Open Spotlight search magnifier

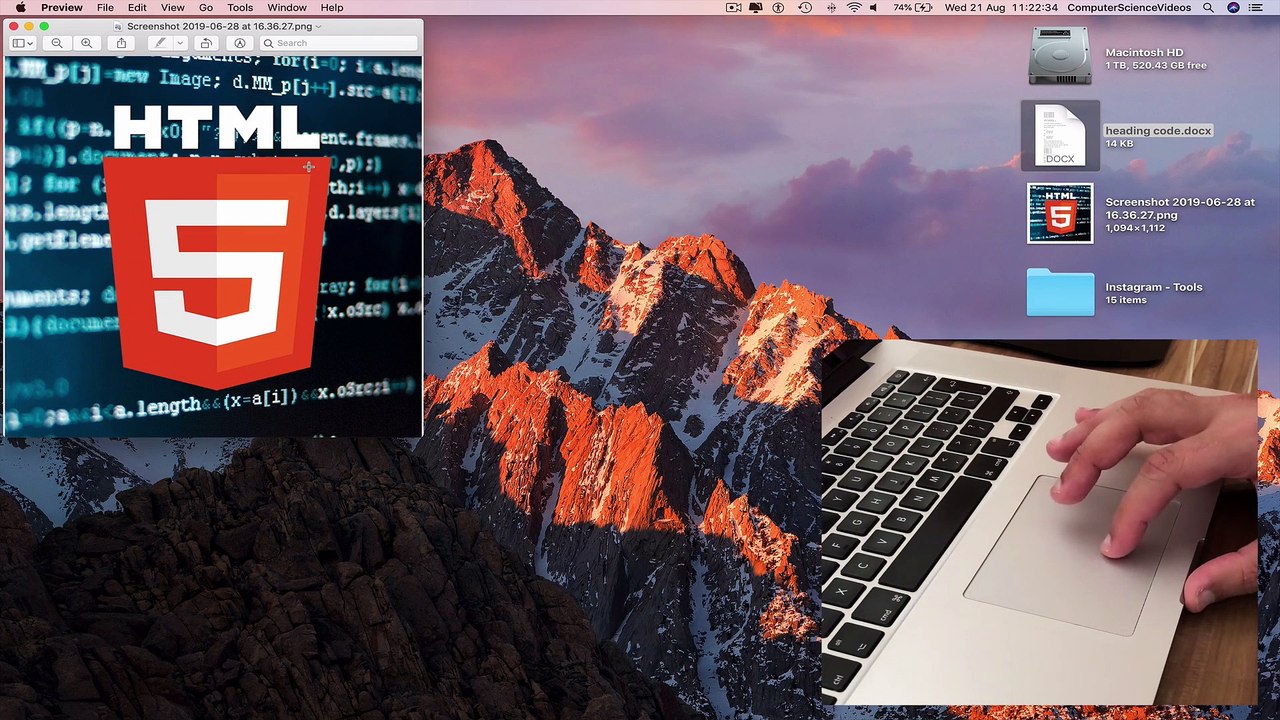coord(1209,8)
